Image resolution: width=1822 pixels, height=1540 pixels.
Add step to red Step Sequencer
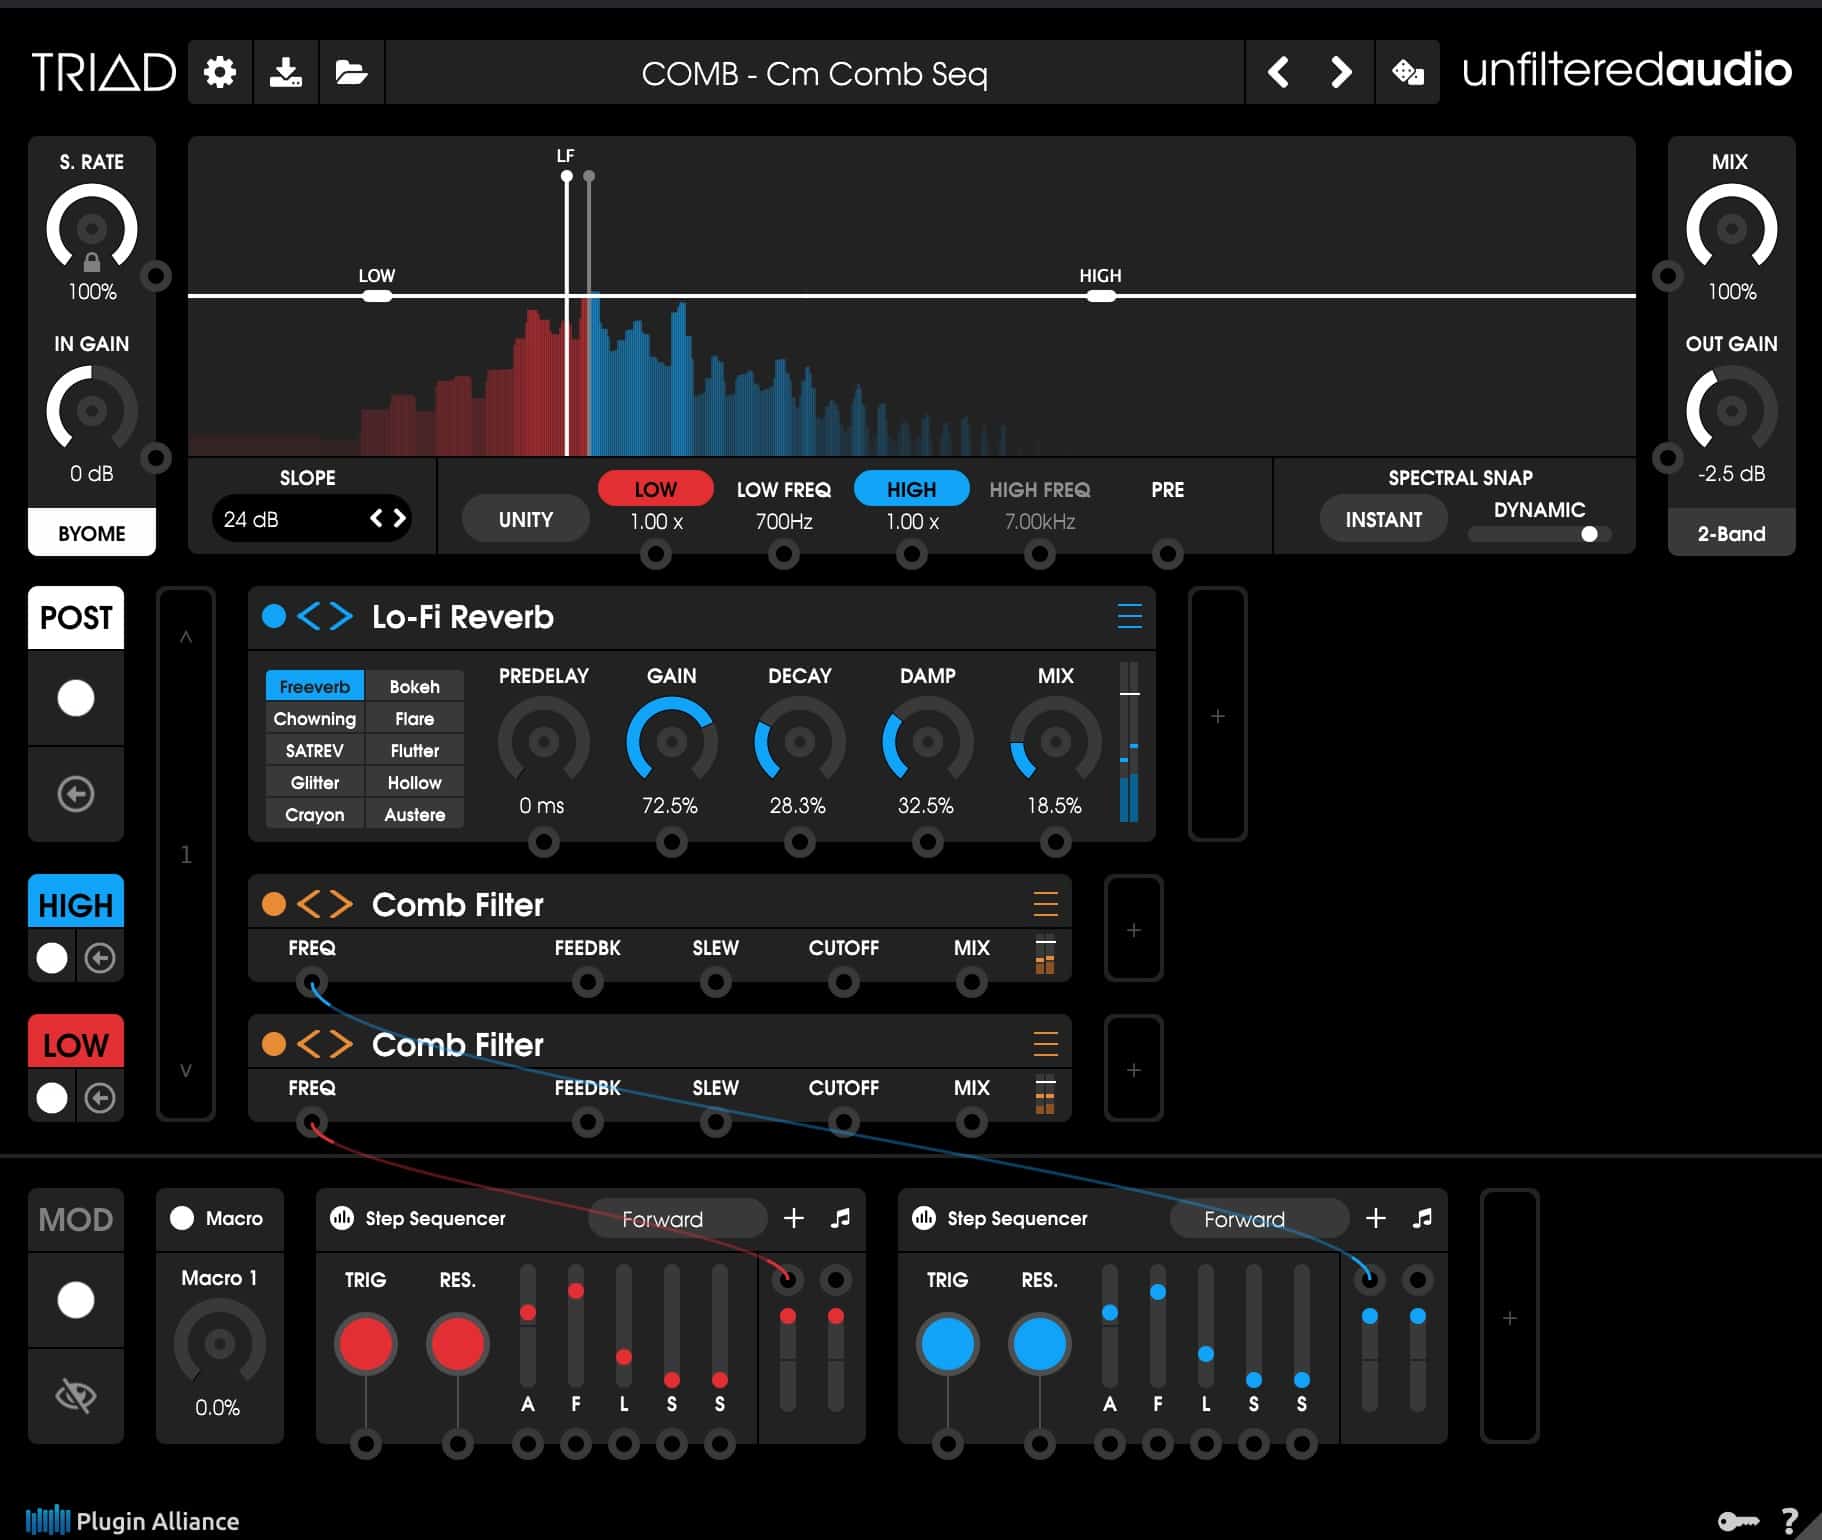(794, 1218)
